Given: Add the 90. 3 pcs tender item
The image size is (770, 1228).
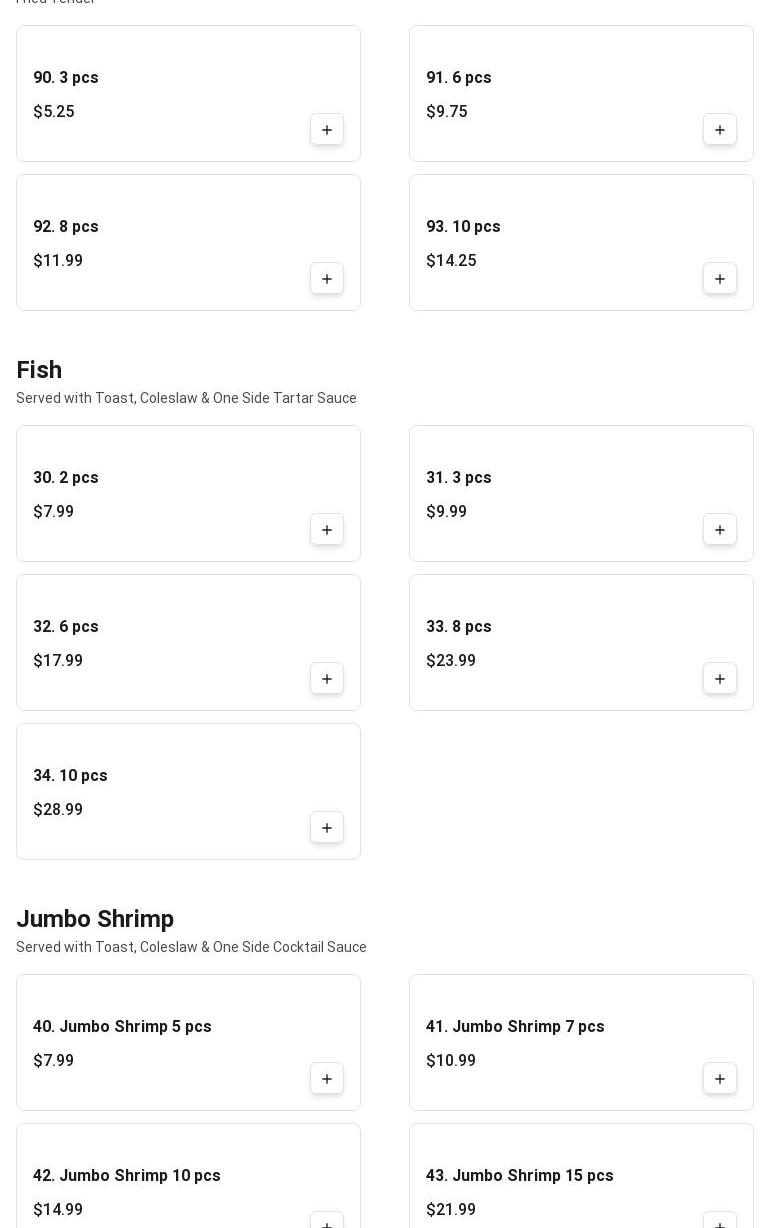Looking at the screenshot, I should (x=327, y=130).
